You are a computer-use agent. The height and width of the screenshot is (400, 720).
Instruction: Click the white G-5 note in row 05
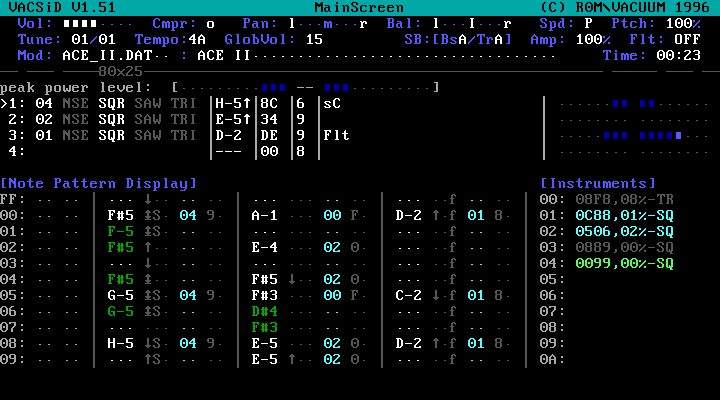click(x=120, y=295)
